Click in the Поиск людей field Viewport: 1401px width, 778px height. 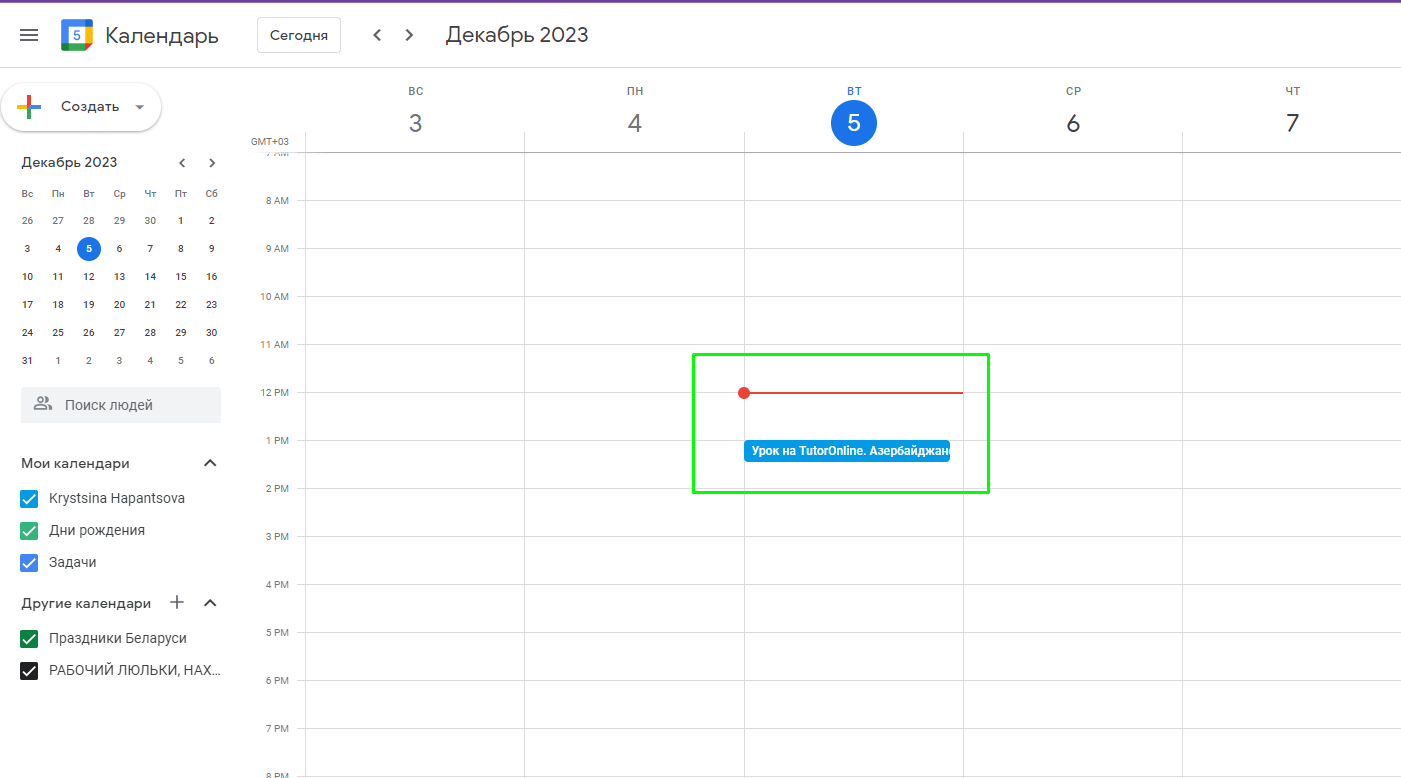coord(121,405)
